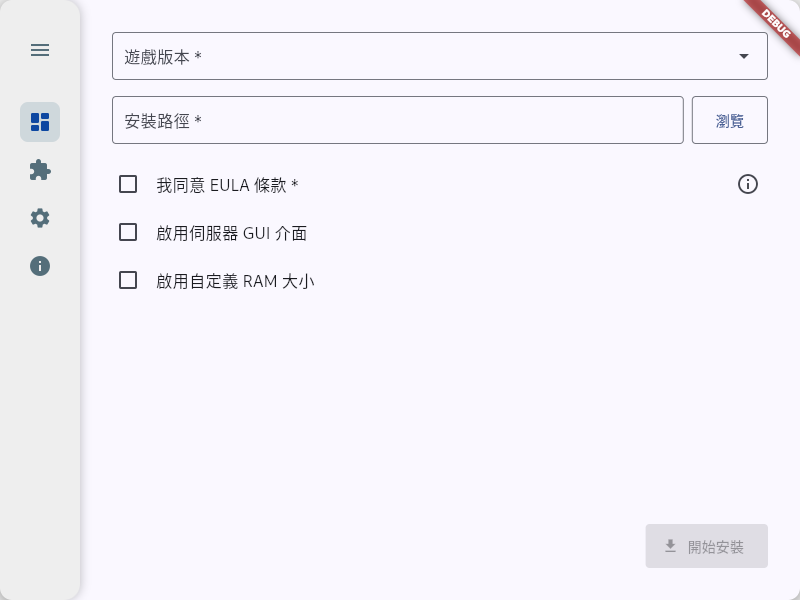Click the 遊戲版本 * label text
Image resolution: width=800 pixels, height=600 pixels.
[163, 57]
